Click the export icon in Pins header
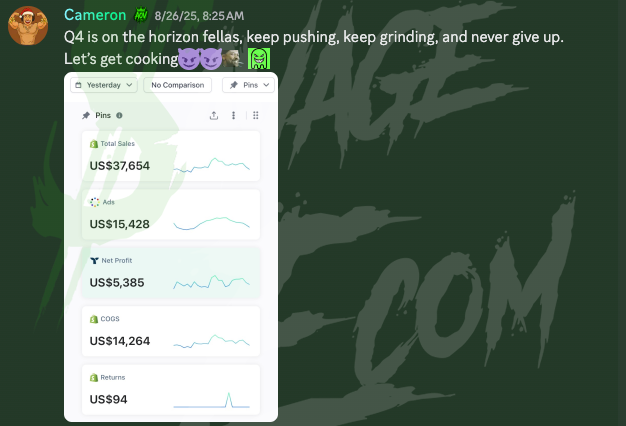 click(213, 116)
